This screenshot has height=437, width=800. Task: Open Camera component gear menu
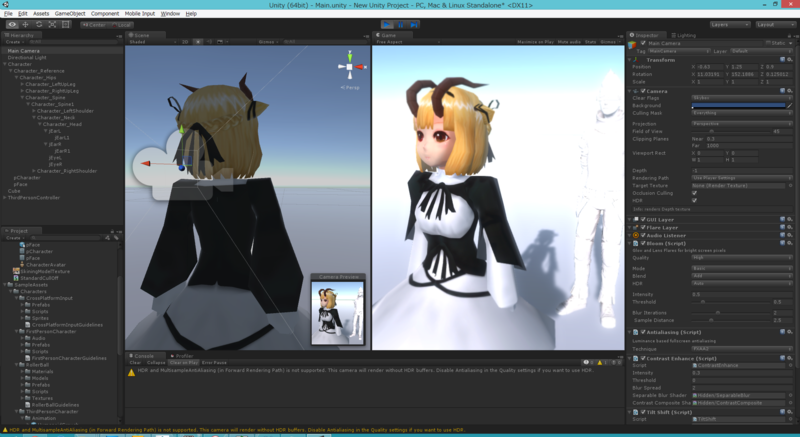tap(789, 91)
